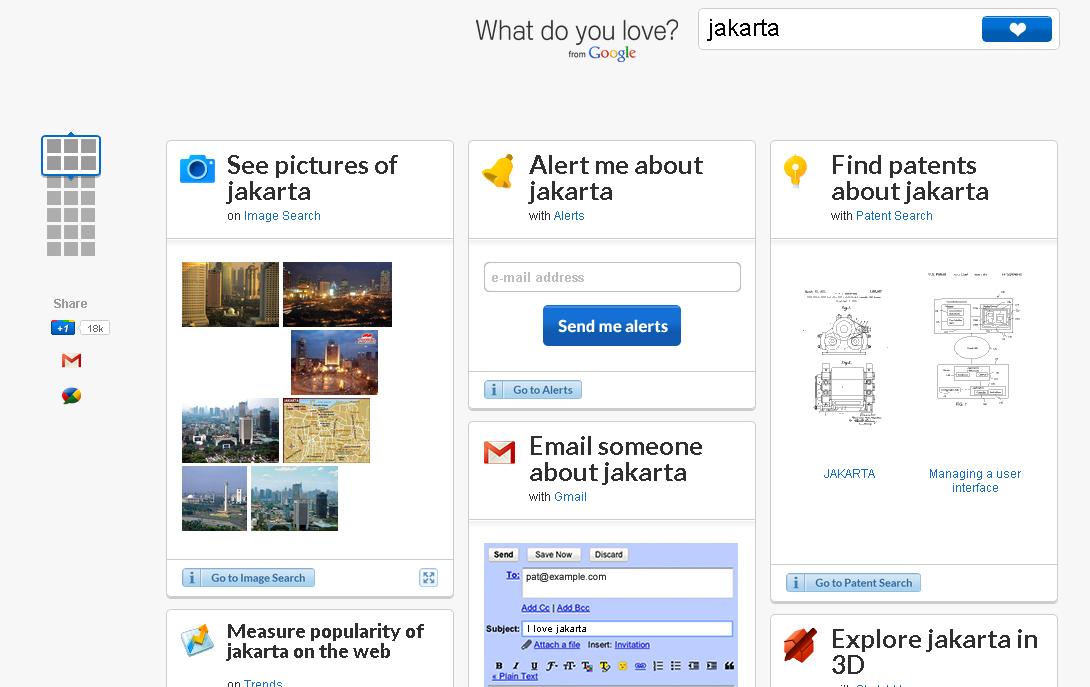Screen dimensions: 1090x687
Task: Click the bell icon in Alerts card
Action: [498, 171]
